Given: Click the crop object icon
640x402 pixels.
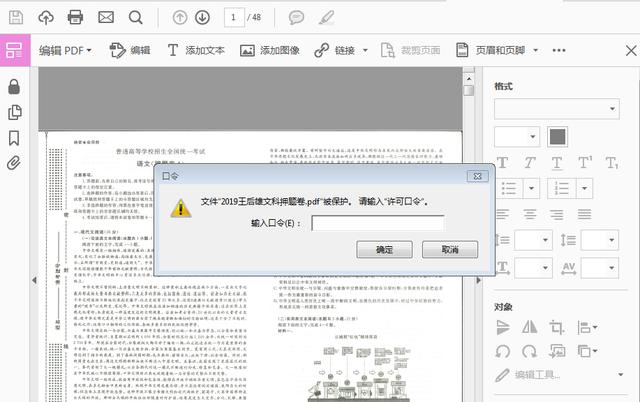Looking at the screenshot, I should pyautogui.click(x=557, y=327).
